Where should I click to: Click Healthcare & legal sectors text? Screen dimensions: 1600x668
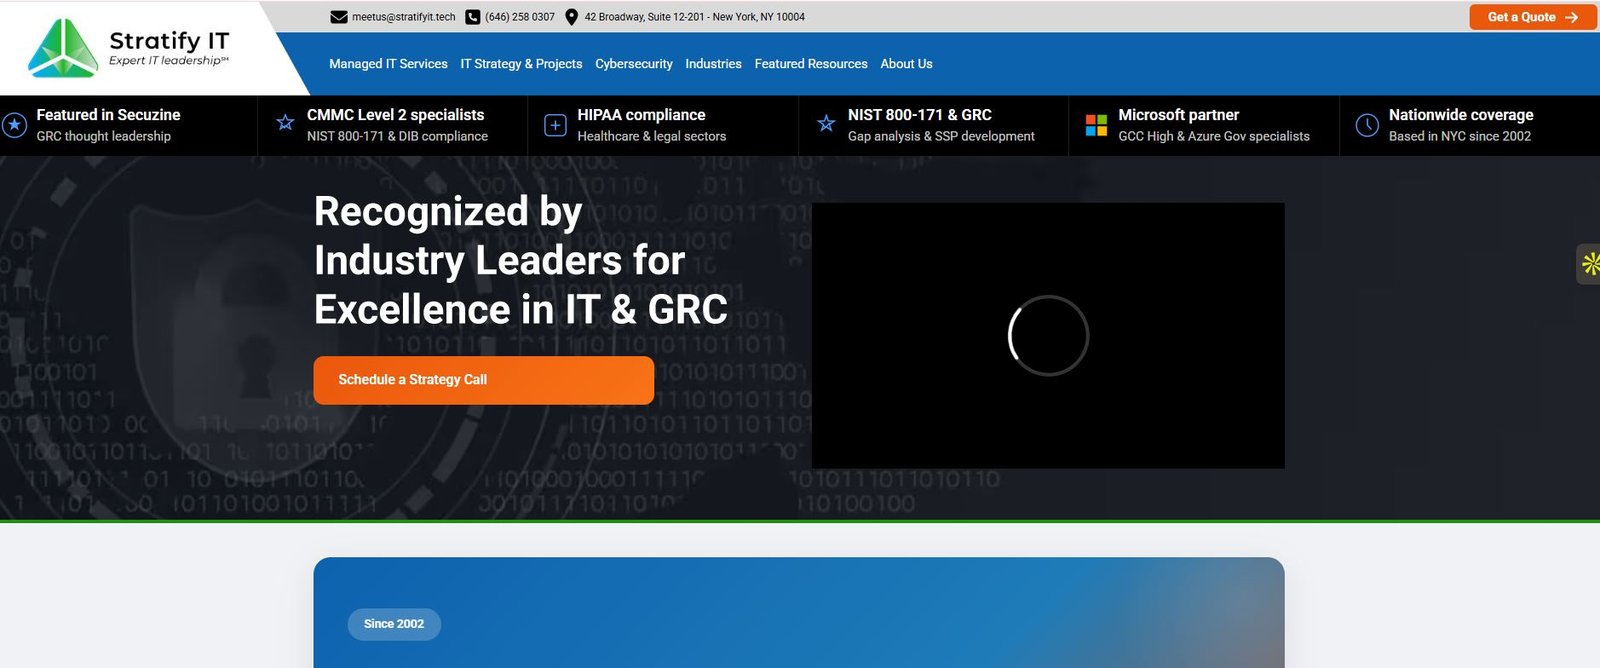tap(652, 136)
